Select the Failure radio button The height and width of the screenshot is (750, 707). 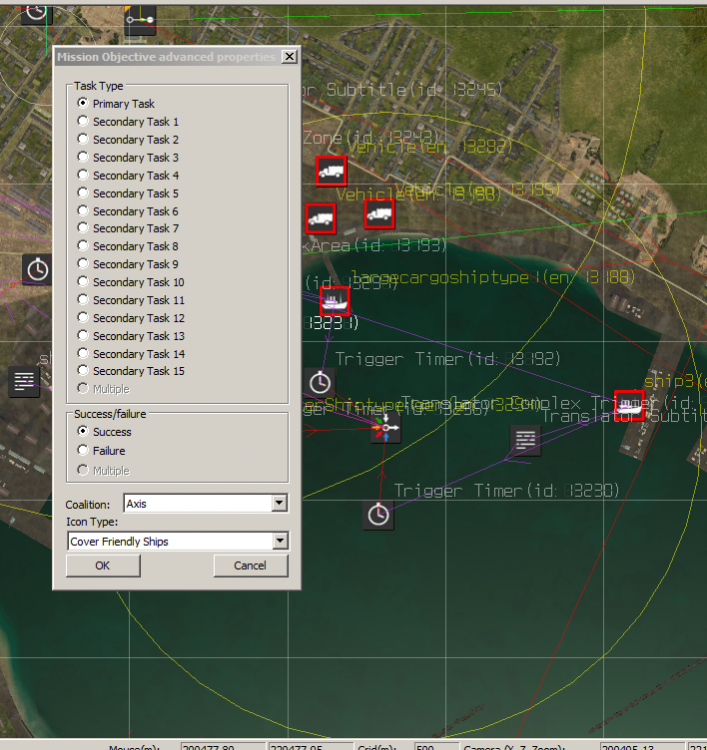pyautogui.click(x=83, y=451)
